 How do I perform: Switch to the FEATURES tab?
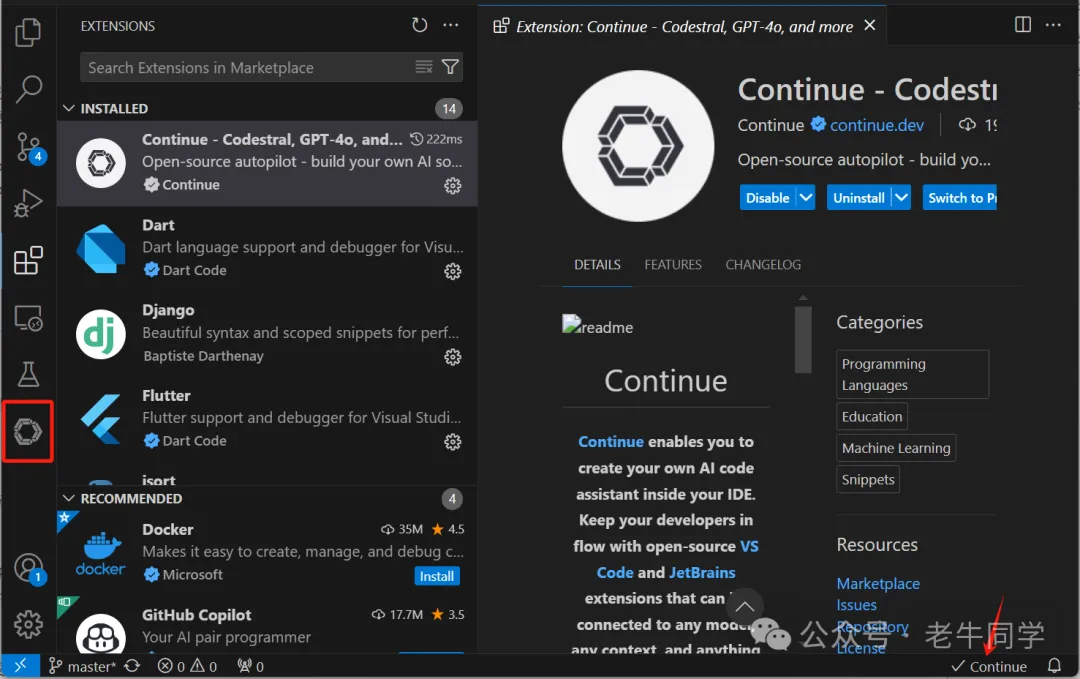673,264
